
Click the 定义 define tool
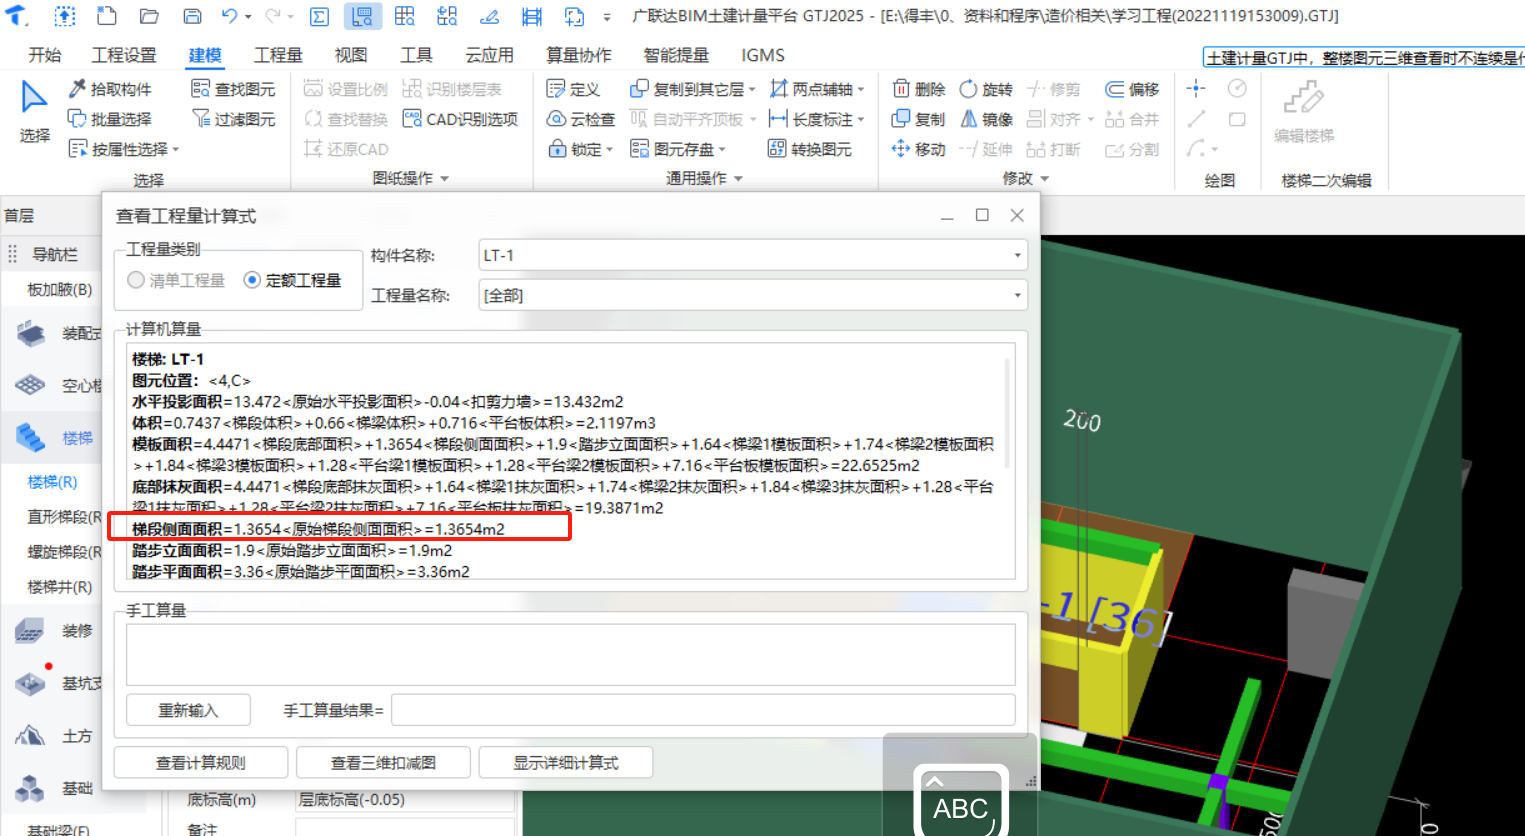[573, 89]
